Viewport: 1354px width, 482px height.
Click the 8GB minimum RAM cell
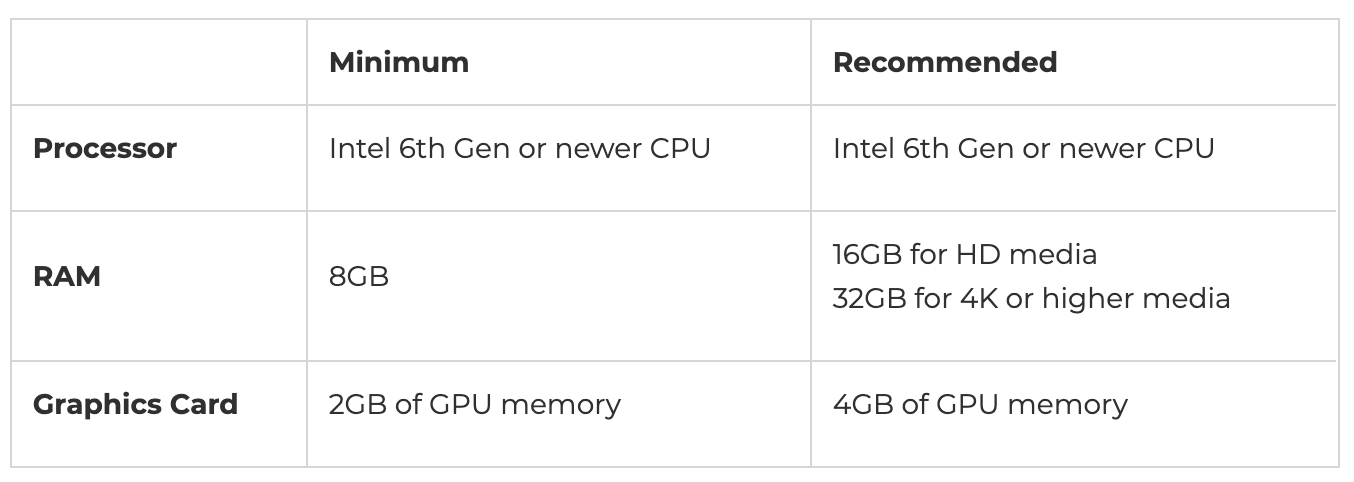click(359, 276)
